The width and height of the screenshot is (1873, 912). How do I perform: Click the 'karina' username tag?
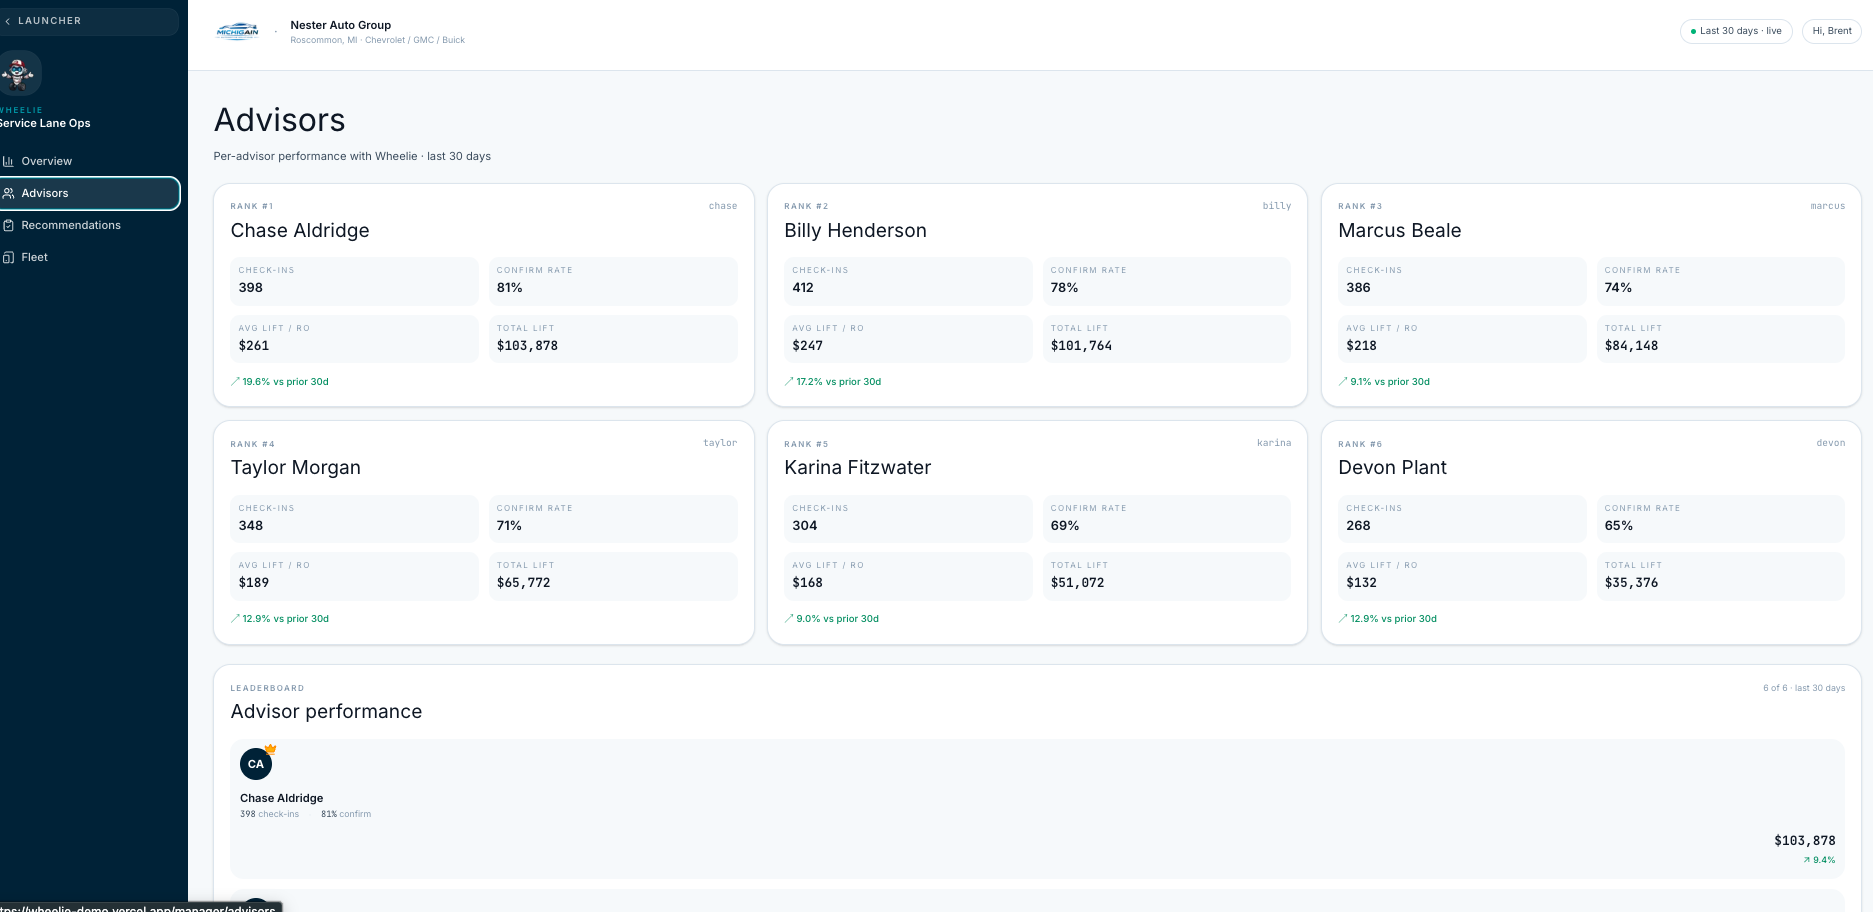tap(1274, 443)
